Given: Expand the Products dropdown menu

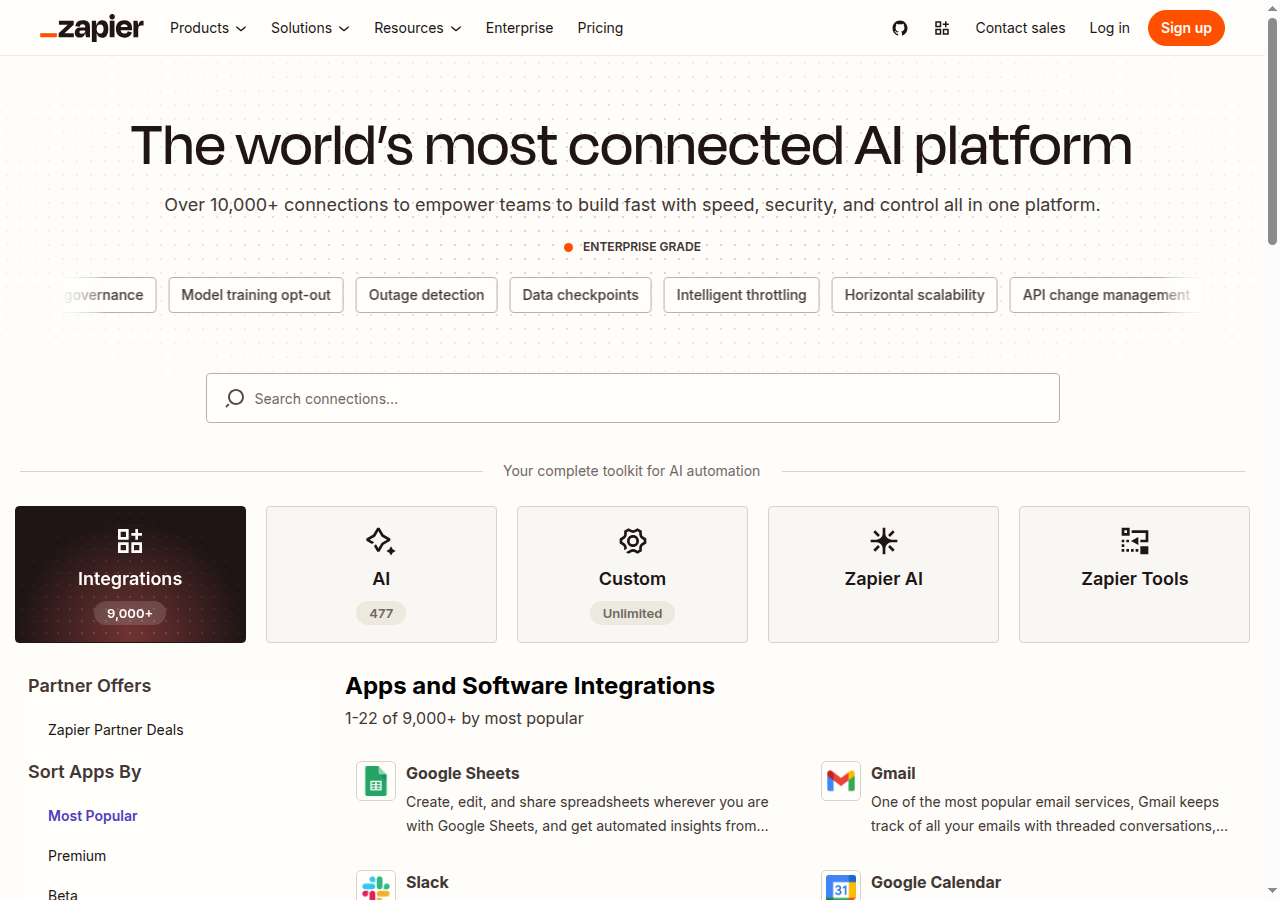Looking at the screenshot, I should tap(208, 28).
